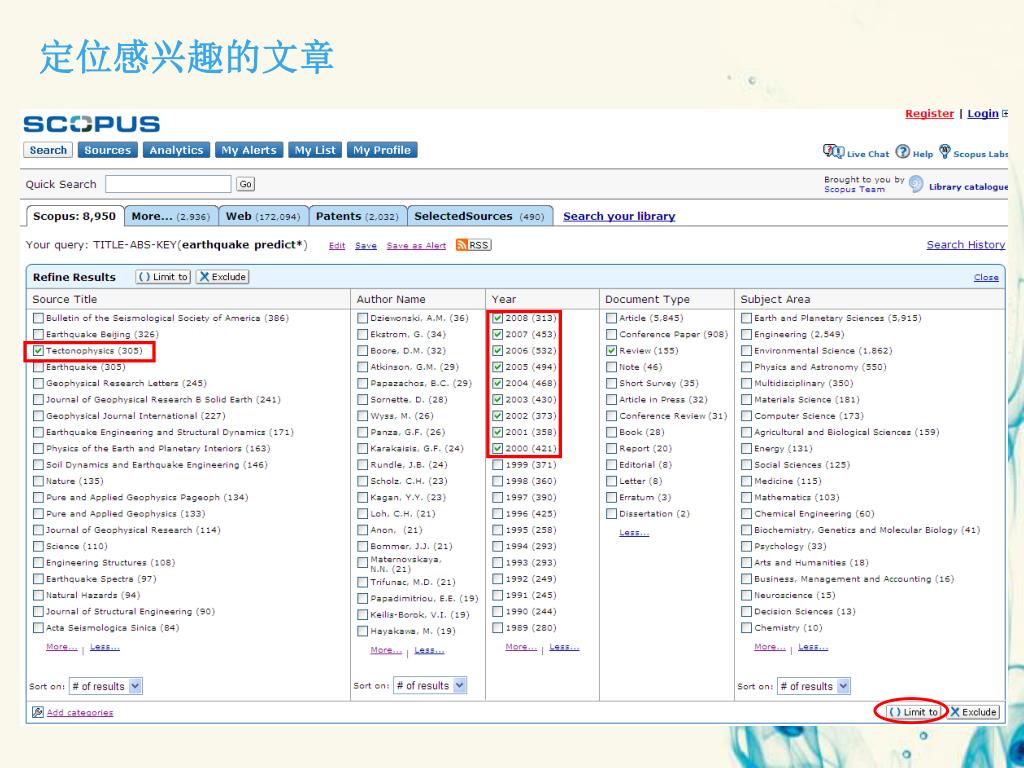This screenshot has height=768, width=1024.
Task: Open Source Title sort-on dropdown
Action: click(x=106, y=686)
